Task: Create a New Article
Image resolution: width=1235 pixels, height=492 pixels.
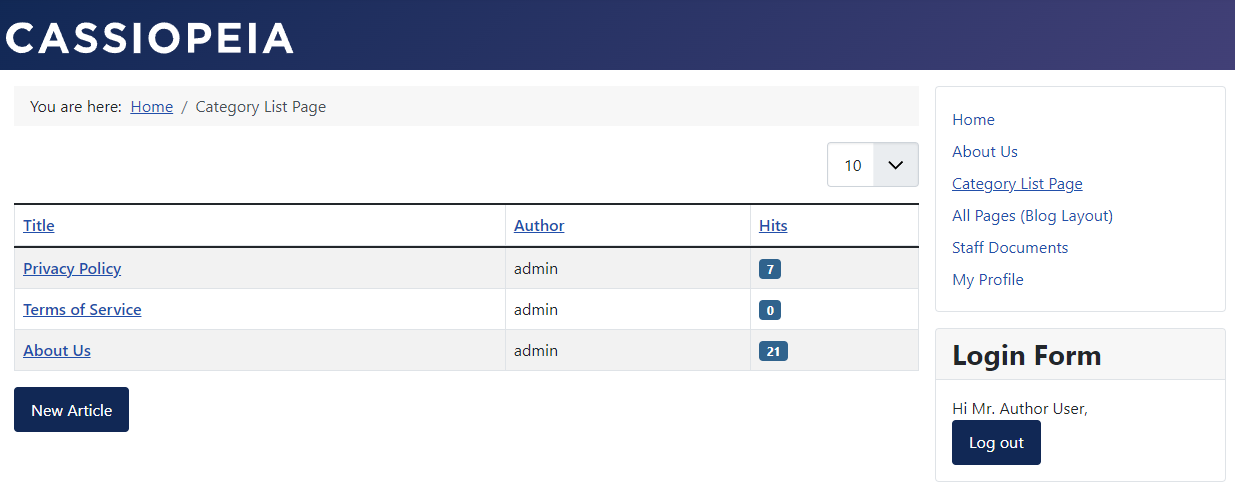Action: pos(71,410)
